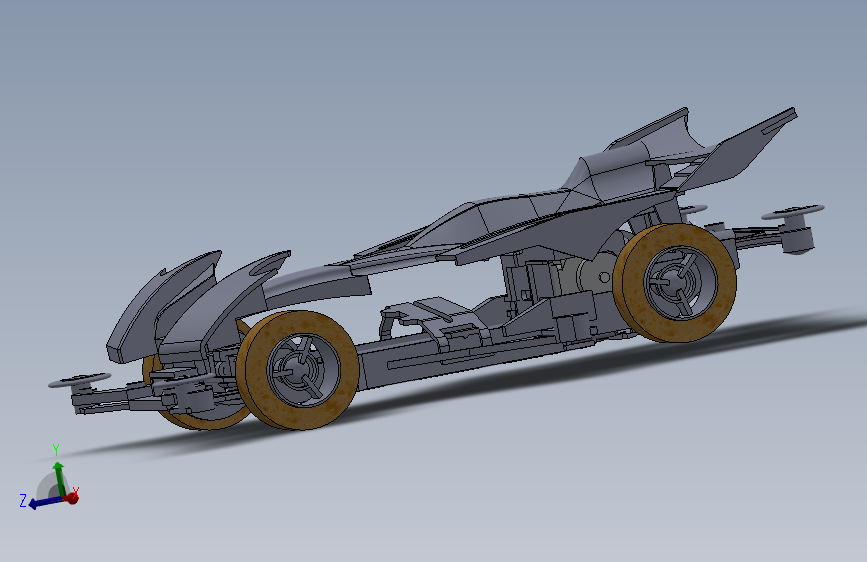The image size is (867, 562).
Task: Click the green Y axis of the triad
Action: [x=59, y=478]
